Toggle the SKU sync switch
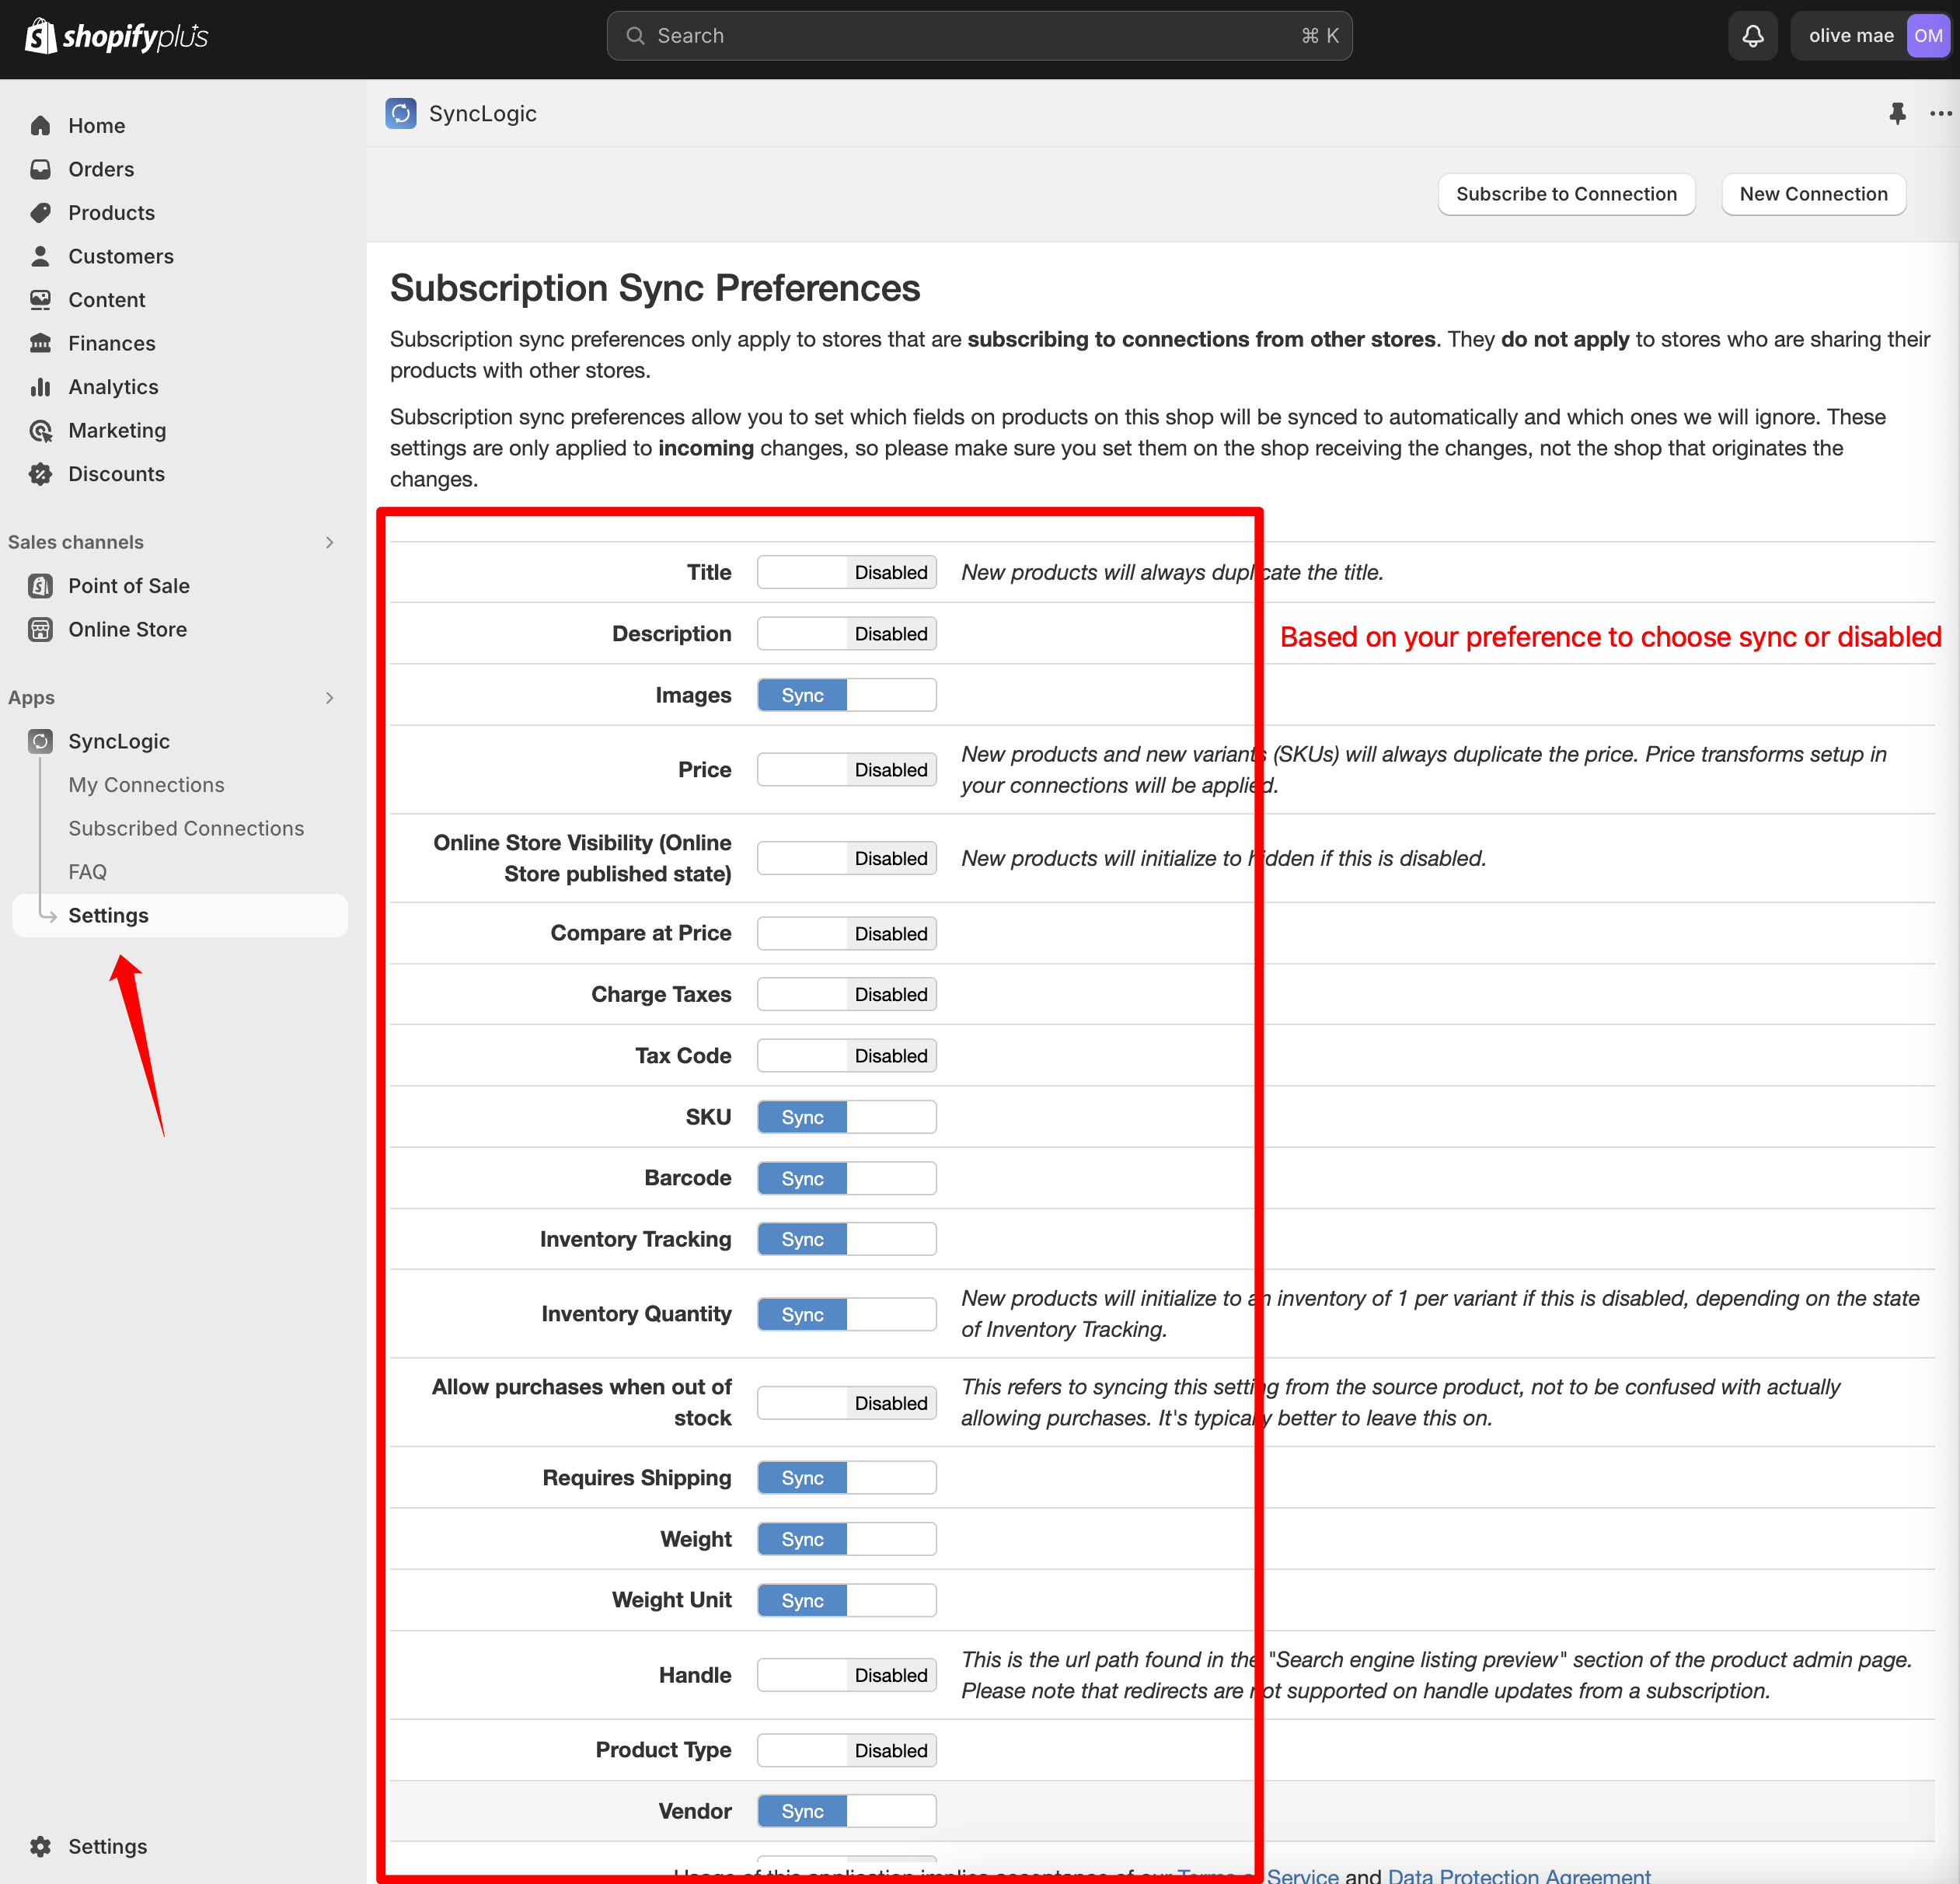Screen dimensions: 1960x1884 coord(846,1117)
